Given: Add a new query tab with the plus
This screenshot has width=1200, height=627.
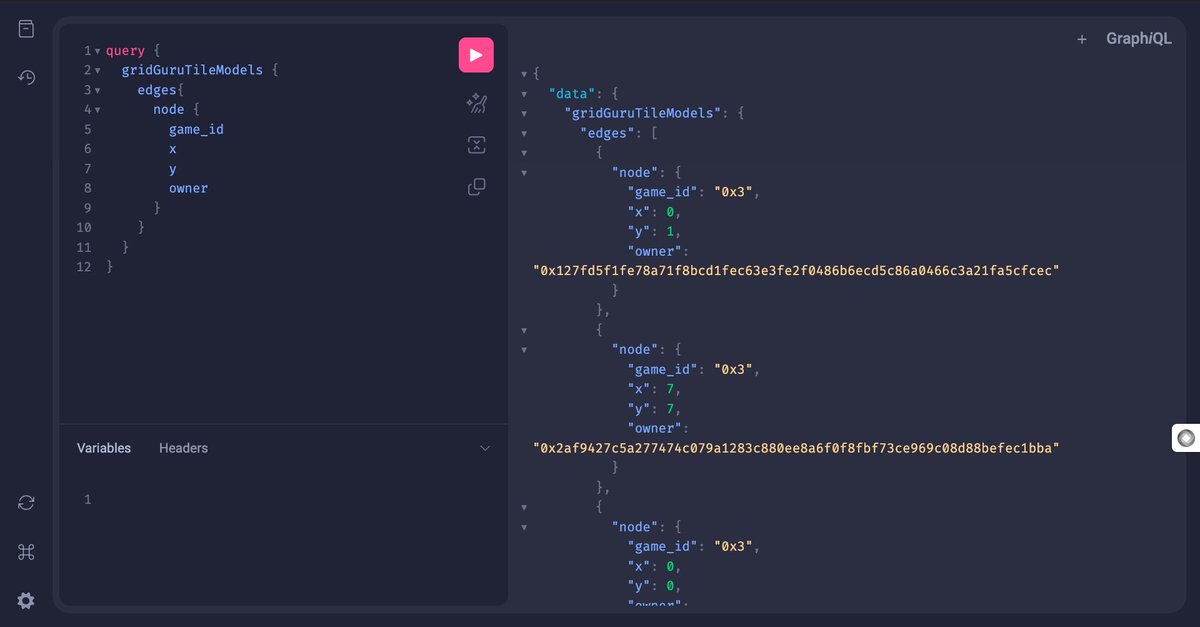Looking at the screenshot, I should [x=1081, y=38].
